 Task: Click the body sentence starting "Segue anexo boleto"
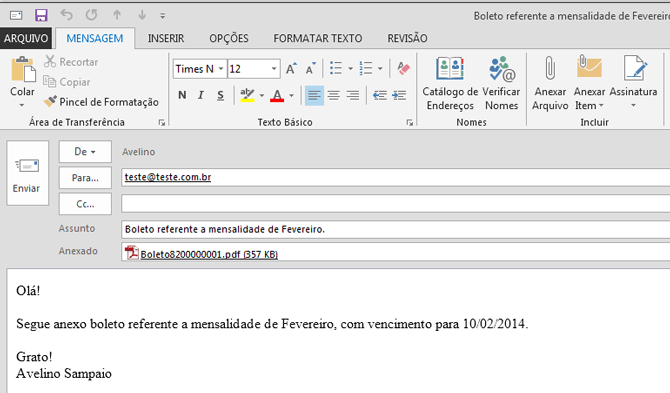tap(272, 324)
